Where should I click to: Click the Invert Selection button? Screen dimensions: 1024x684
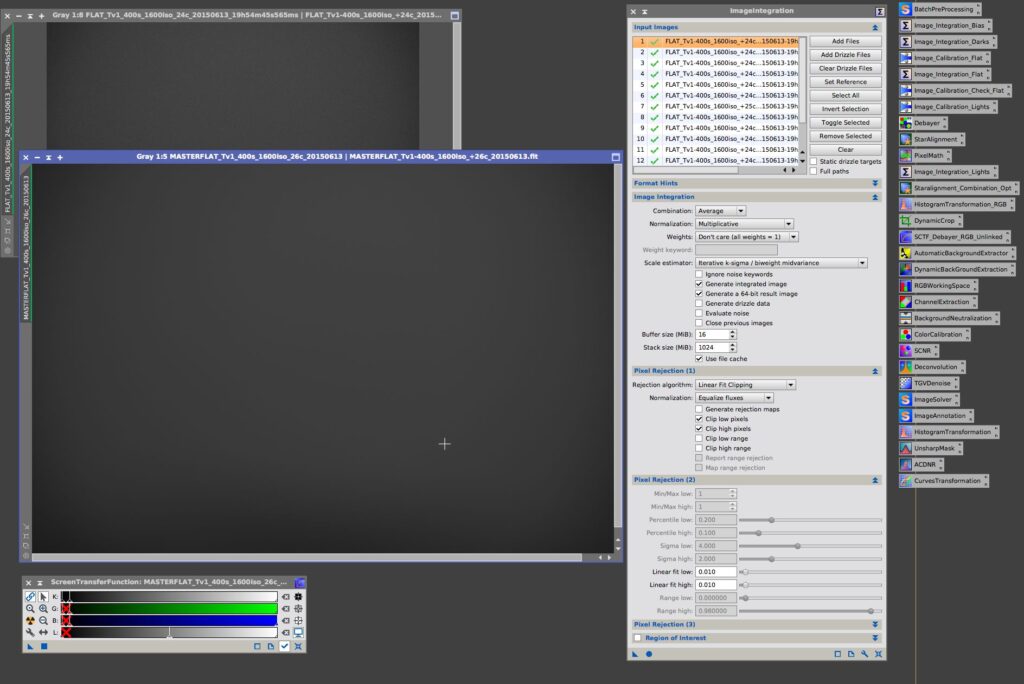(x=845, y=109)
